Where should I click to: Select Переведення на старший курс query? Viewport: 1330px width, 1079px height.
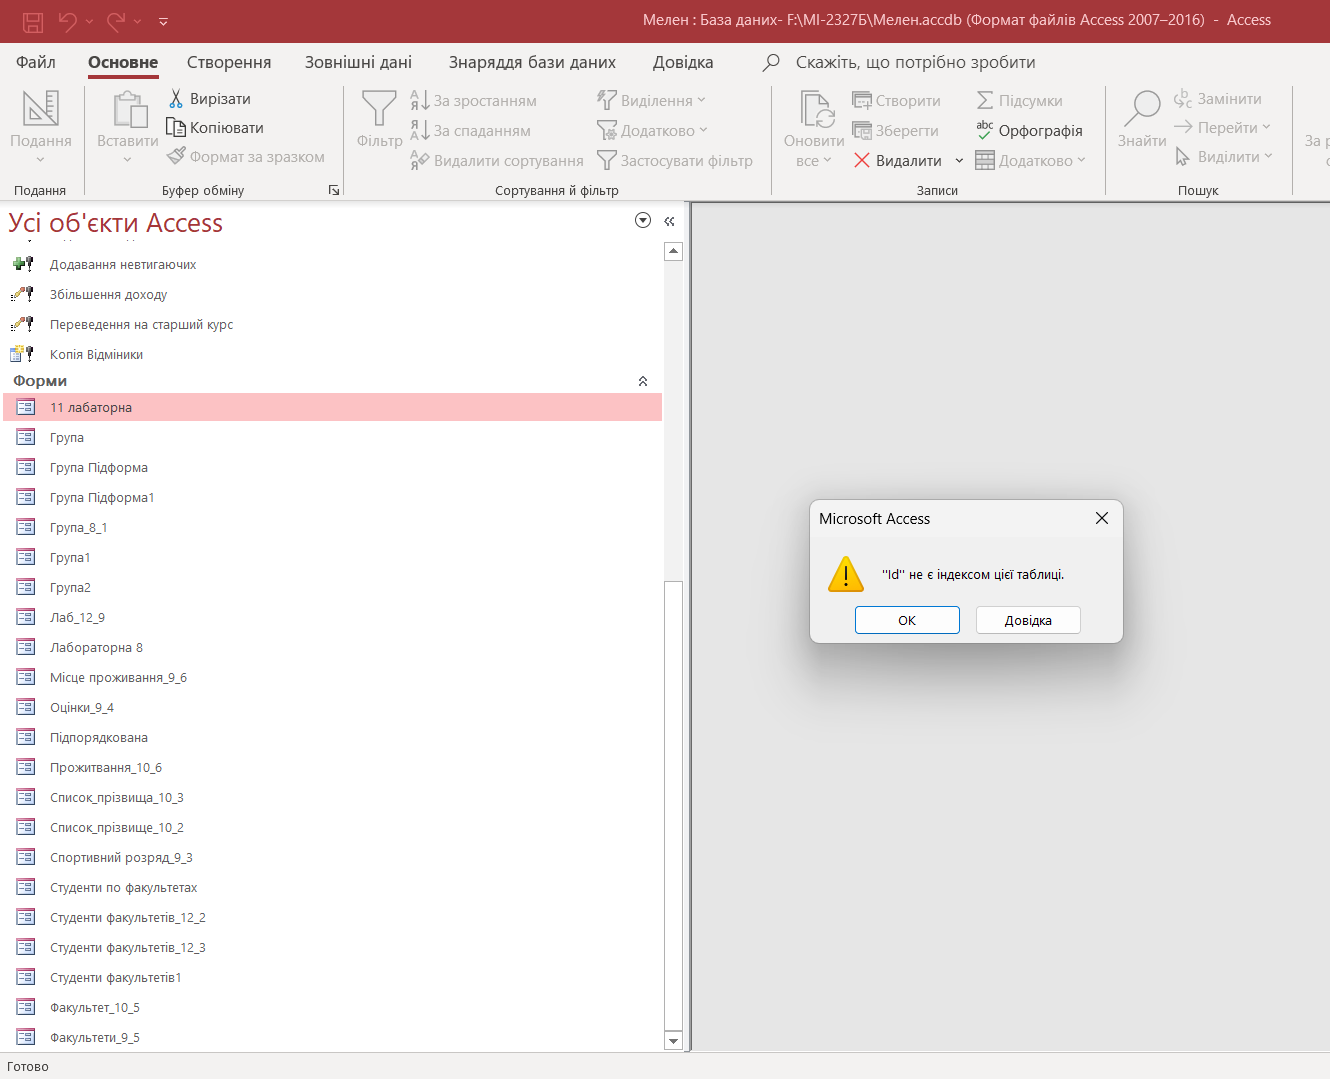pyautogui.click(x=333, y=324)
